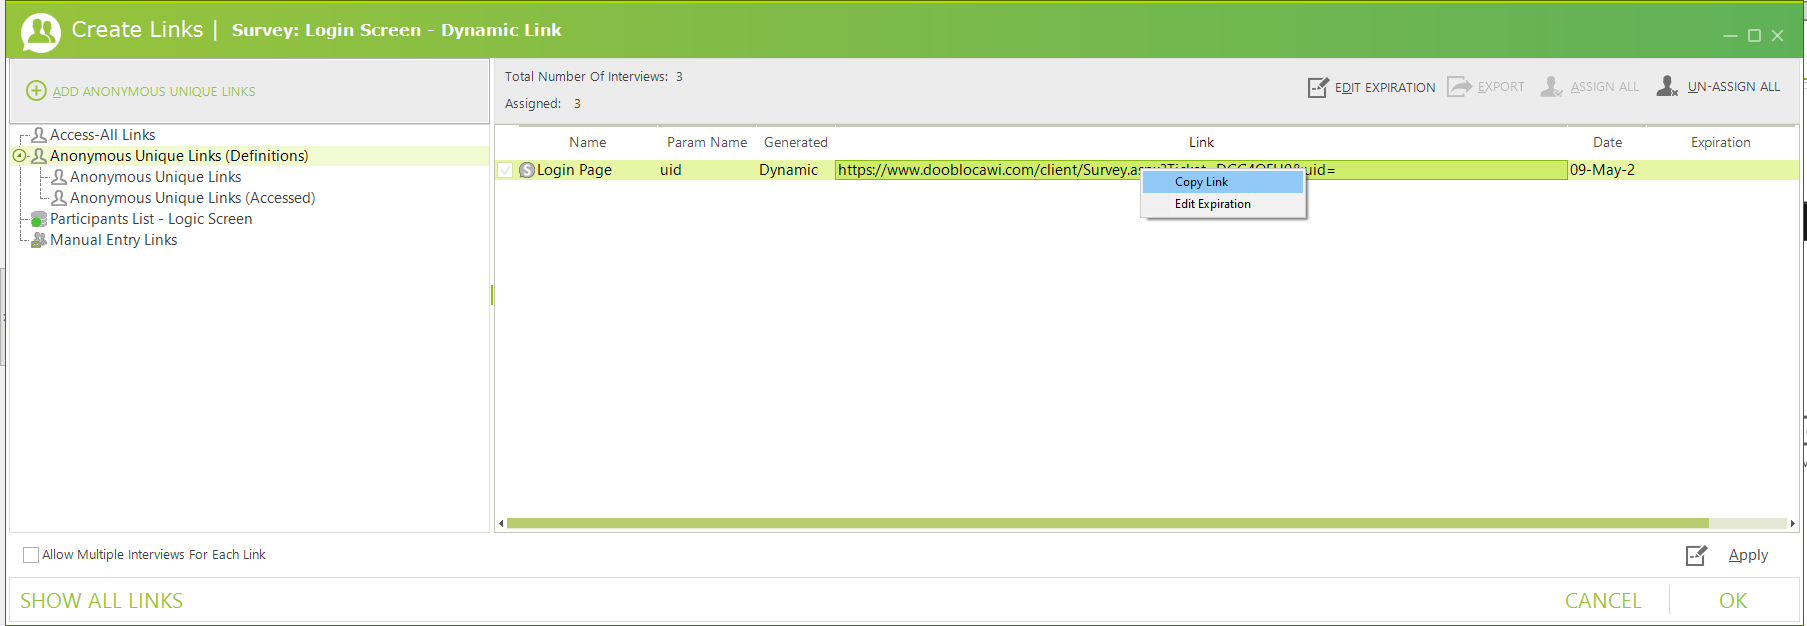The width and height of the screenshot is (1807, 626).
Task: Click the Participants List database icon
Action: coord(39,219)
